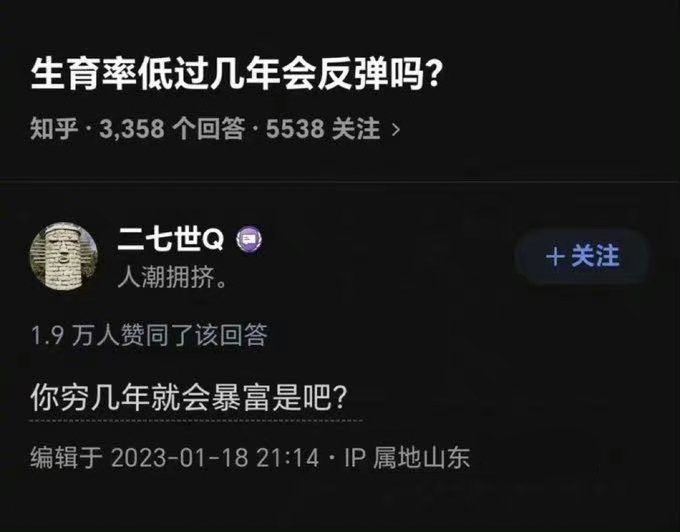The width and height of the screenshot is (680, 532).
Task: Click the 知乎 source label
Action: (x=54, y=129)
